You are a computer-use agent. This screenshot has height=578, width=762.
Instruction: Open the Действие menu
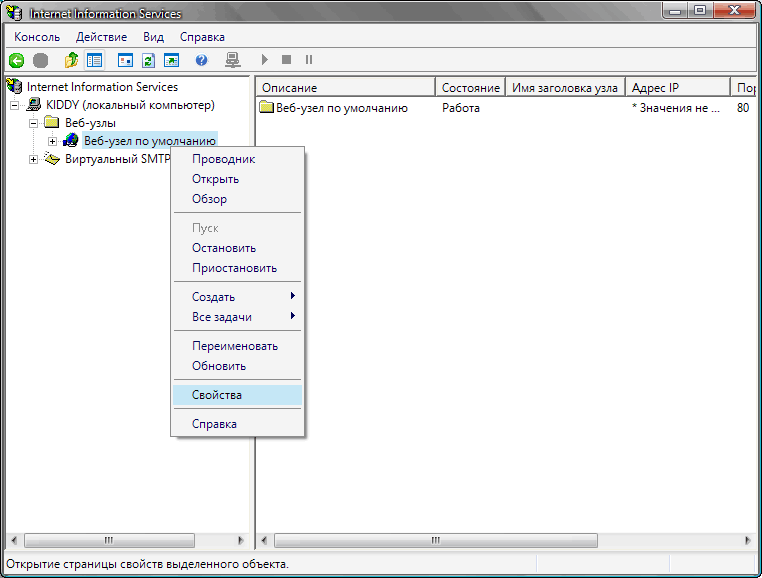101,37
